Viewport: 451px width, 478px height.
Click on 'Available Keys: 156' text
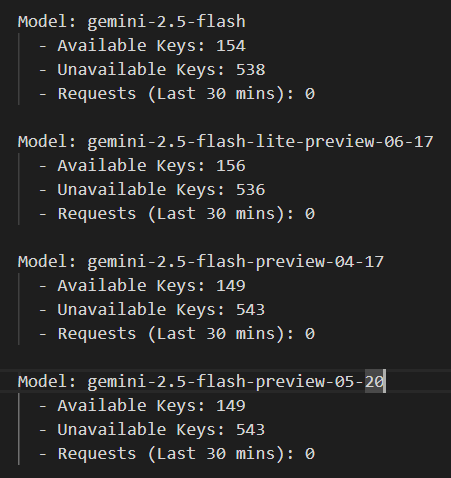click(x=152, y=166)
